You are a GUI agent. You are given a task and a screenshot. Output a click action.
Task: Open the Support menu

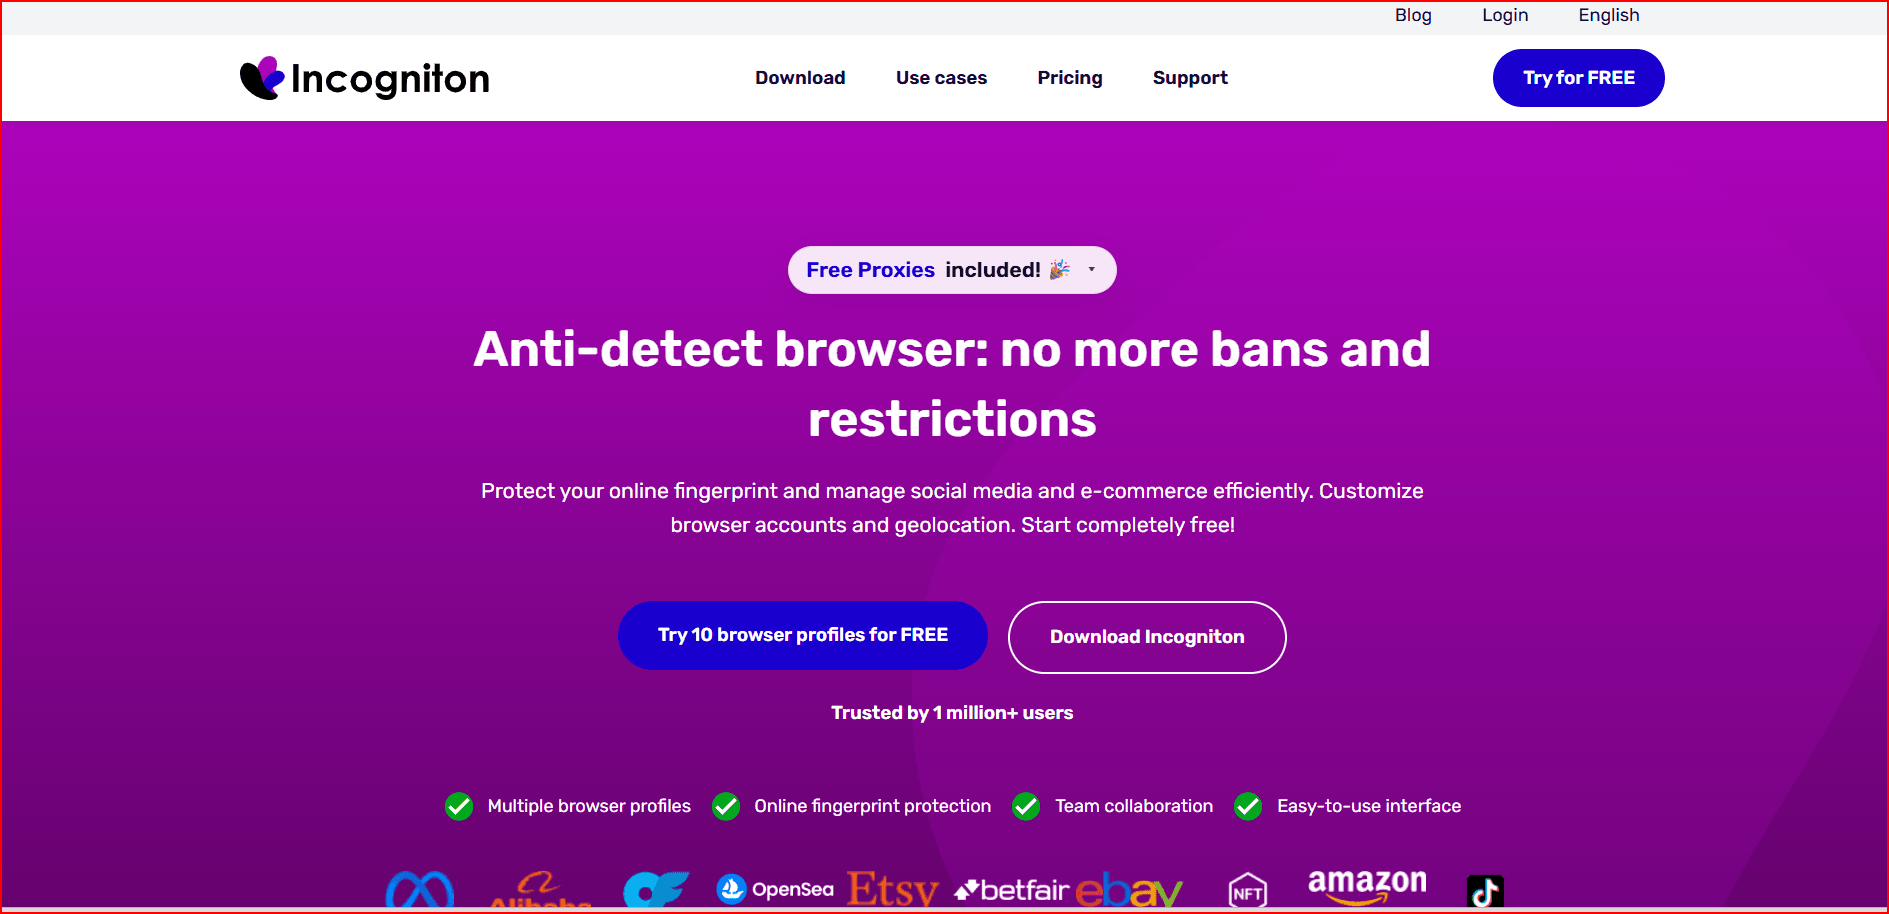pos(1189,78)
